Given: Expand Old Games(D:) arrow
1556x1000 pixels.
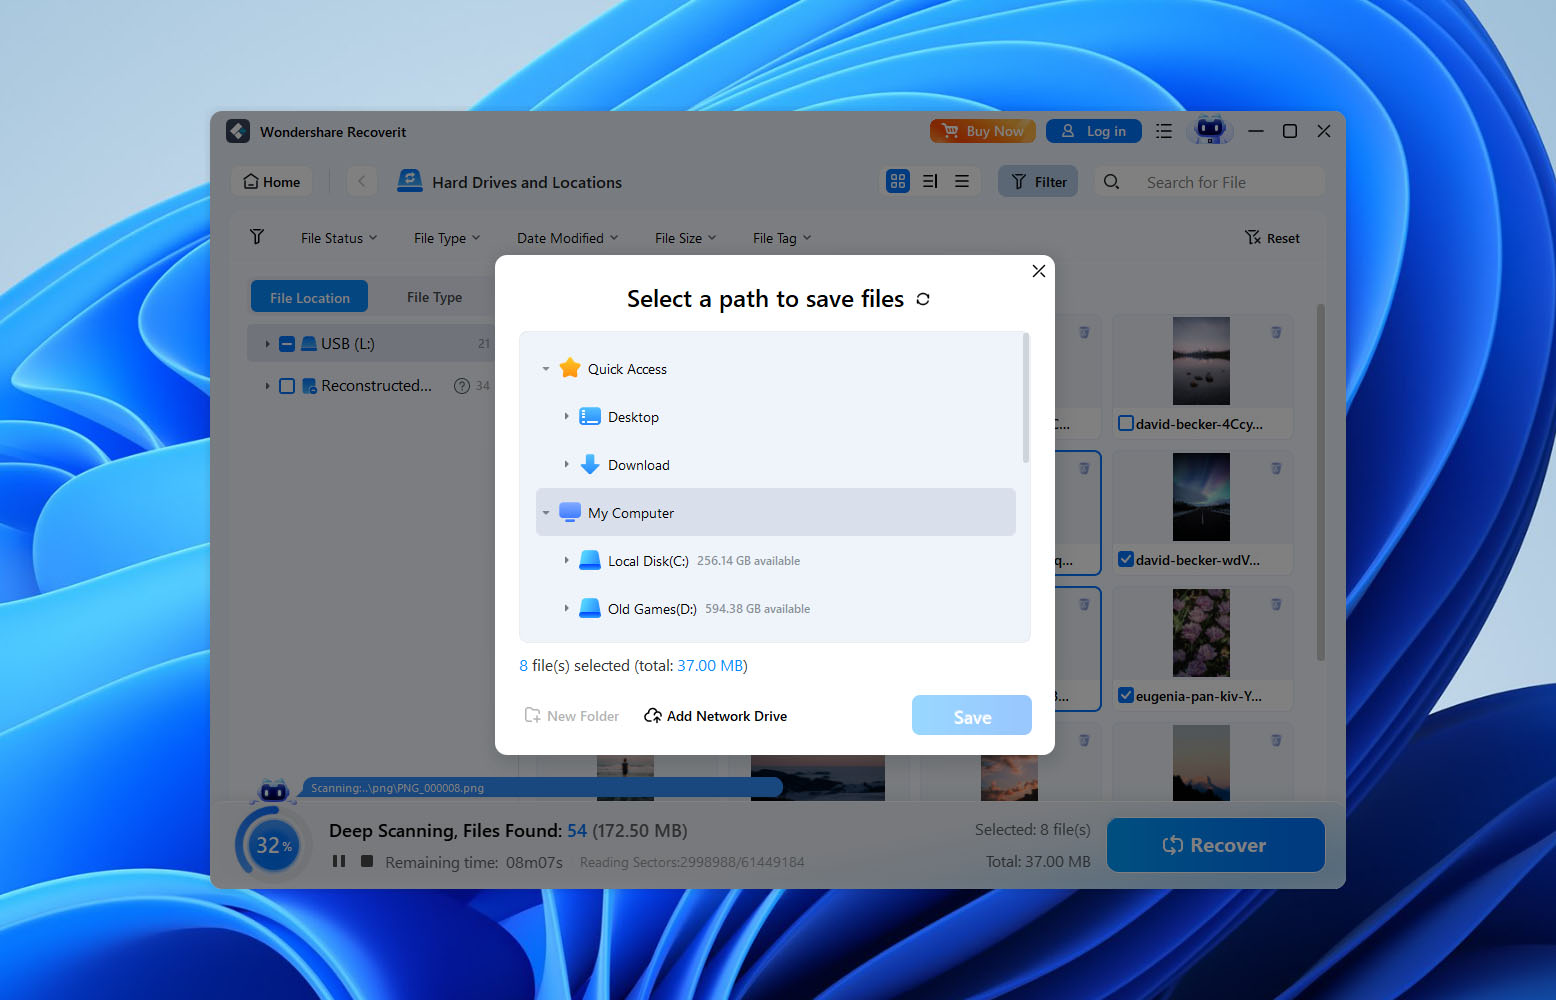Looking at the screenshot, I should point(566,608).
